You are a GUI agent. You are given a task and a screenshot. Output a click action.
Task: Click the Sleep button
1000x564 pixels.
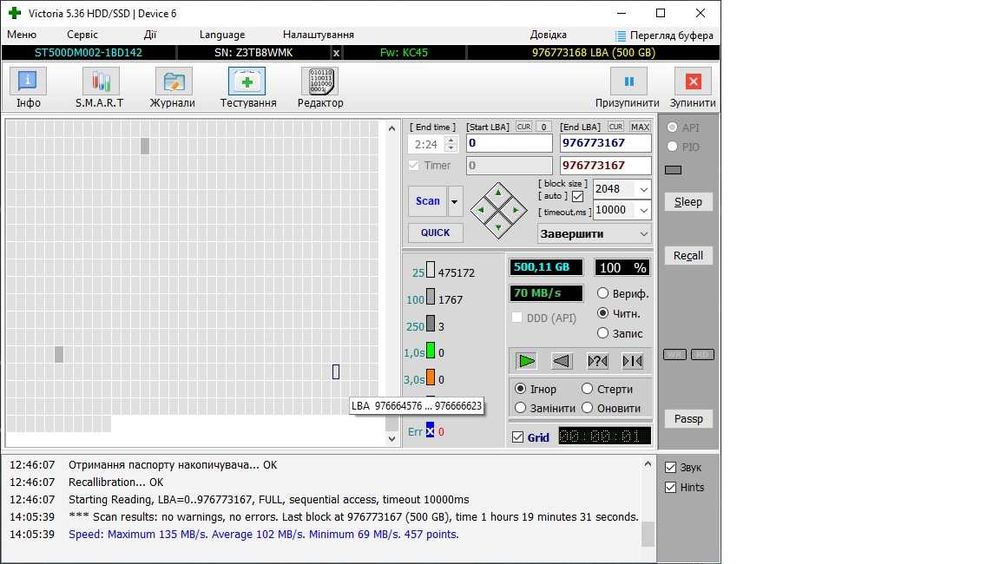[688, 202]
